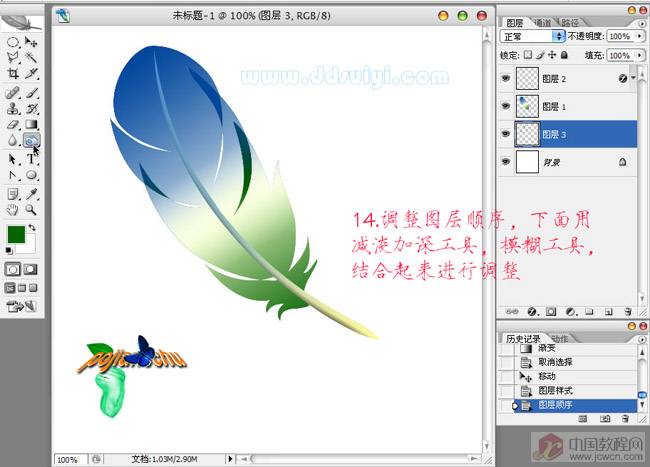Select the Clone Stamp tool
The image size is (650, 467).
click(13, 109)
